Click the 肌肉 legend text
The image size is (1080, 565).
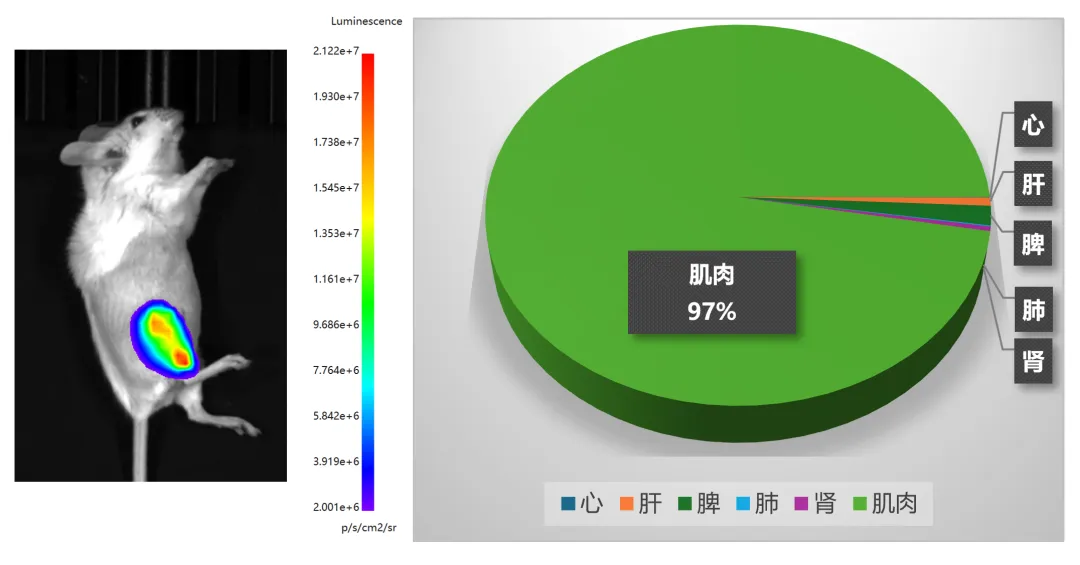click(895, 504)
